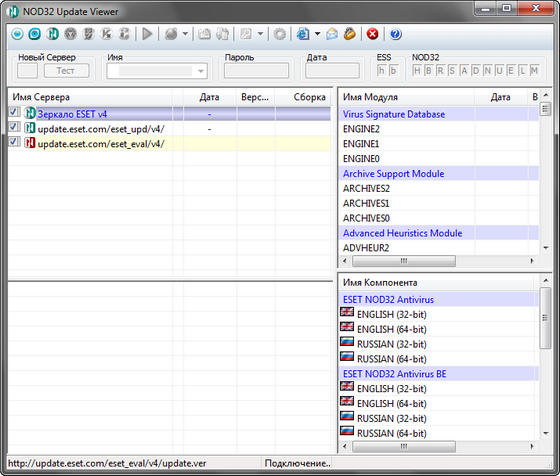Sort by the Сборка column header

309,97
